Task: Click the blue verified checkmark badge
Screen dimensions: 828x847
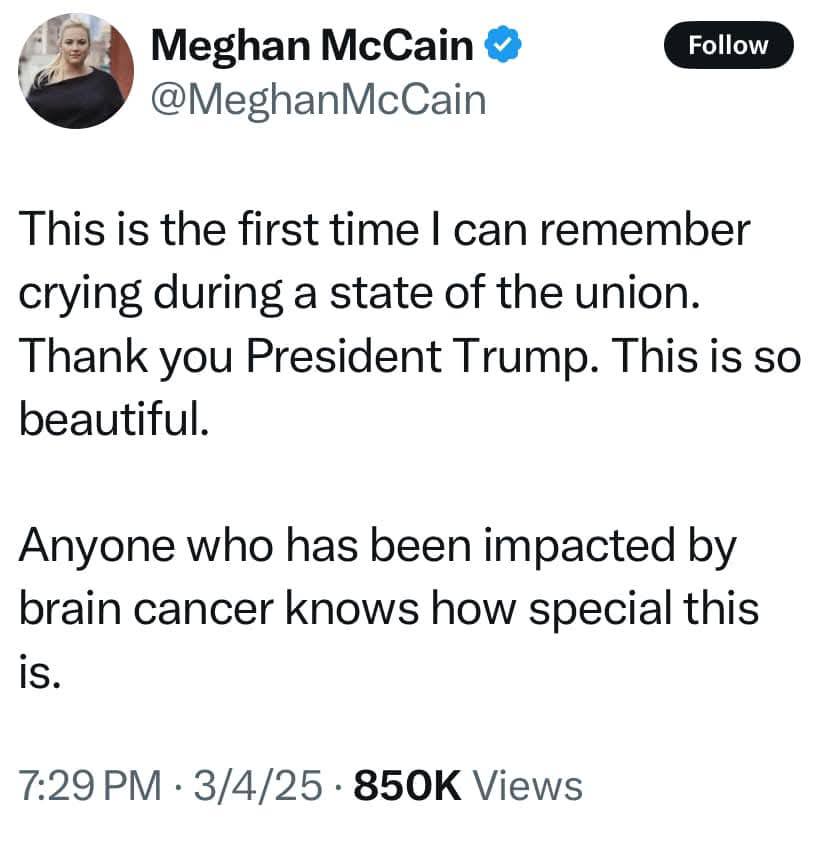Action: tap(502, 45)
